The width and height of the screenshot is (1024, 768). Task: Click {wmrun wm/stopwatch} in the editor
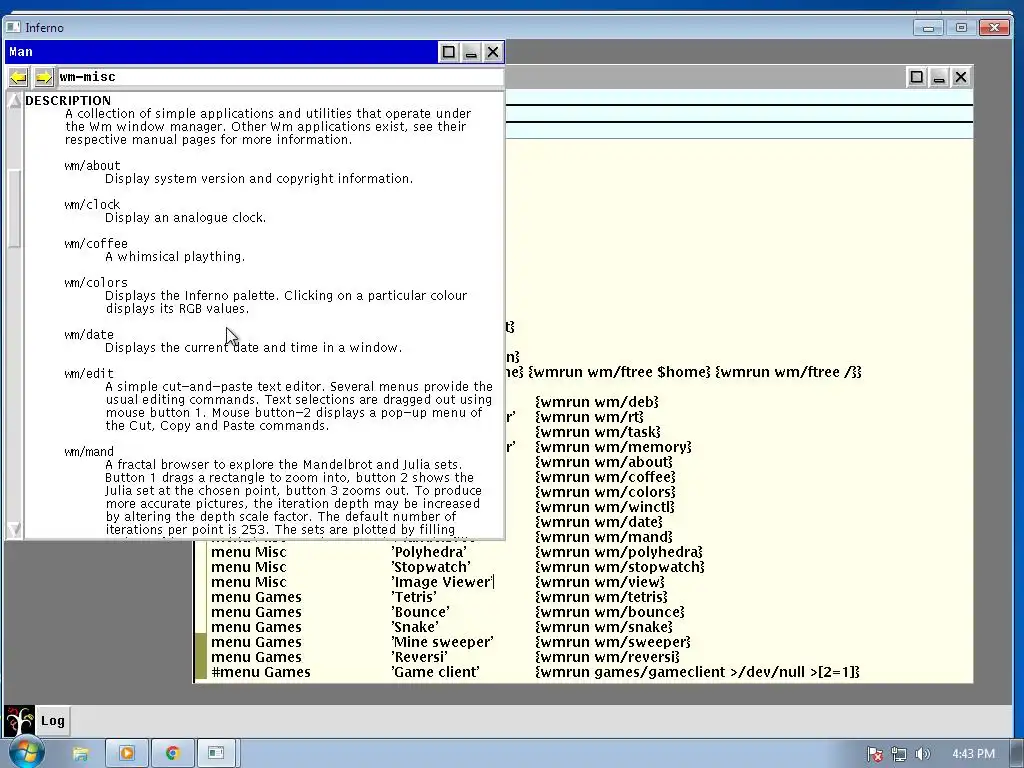pyautogui.click(x=620, y=568)
